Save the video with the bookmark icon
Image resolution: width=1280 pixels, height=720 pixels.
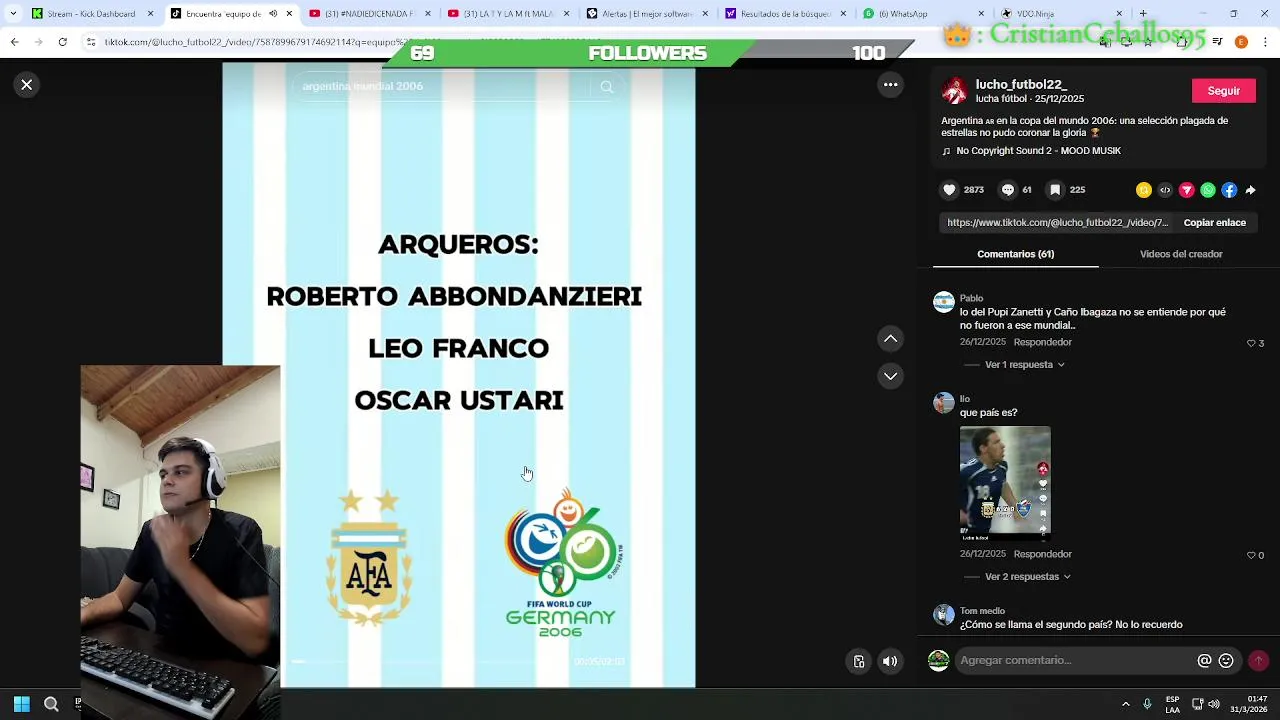1055,190
